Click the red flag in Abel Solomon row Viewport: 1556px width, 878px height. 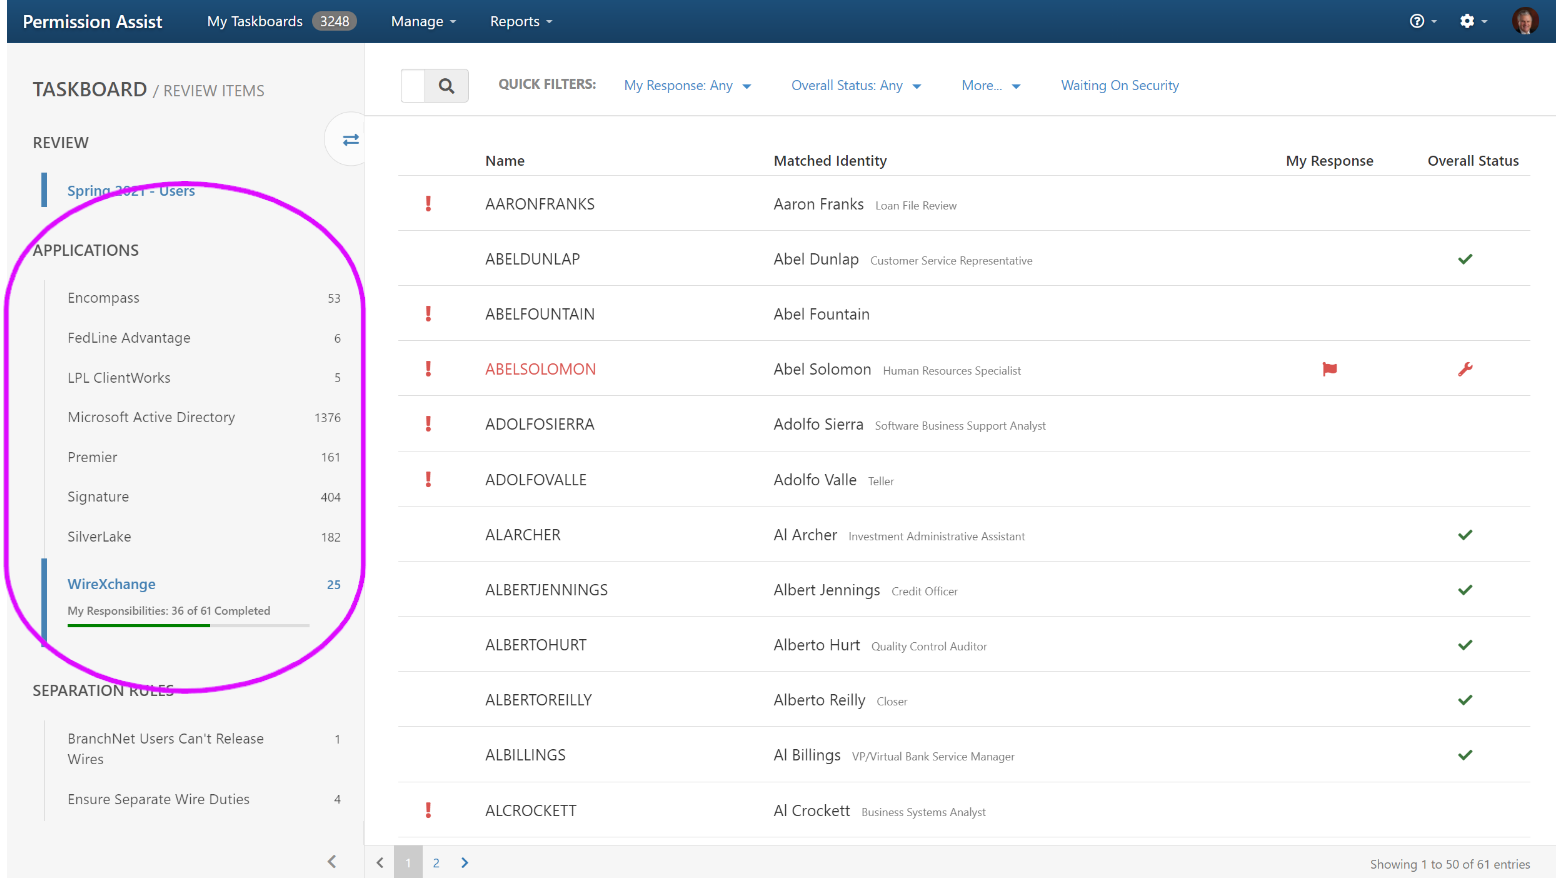(1329, 369)
